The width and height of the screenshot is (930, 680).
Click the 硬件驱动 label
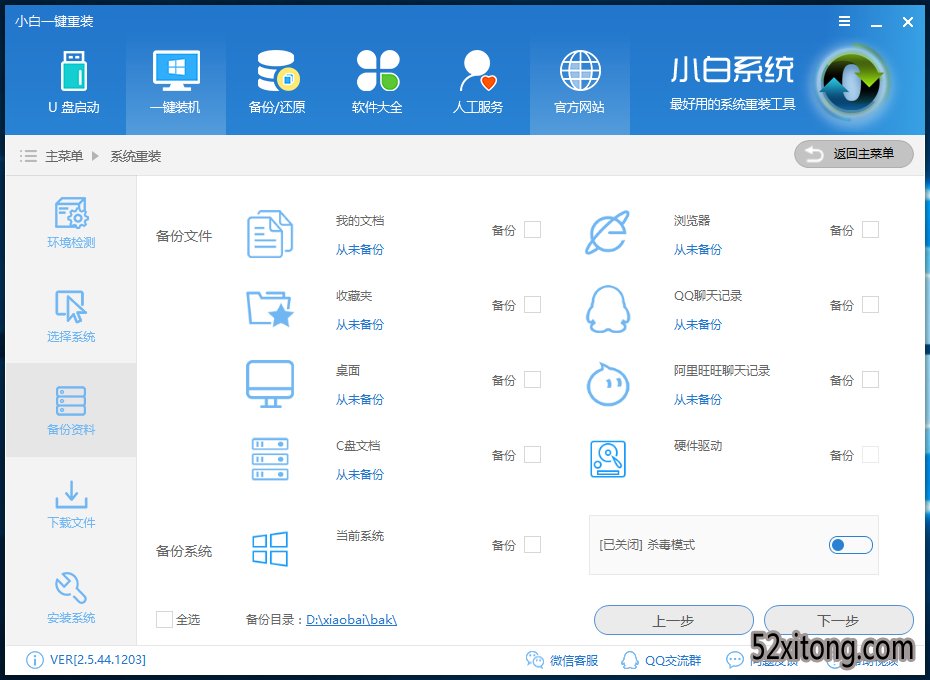(698, 446)
